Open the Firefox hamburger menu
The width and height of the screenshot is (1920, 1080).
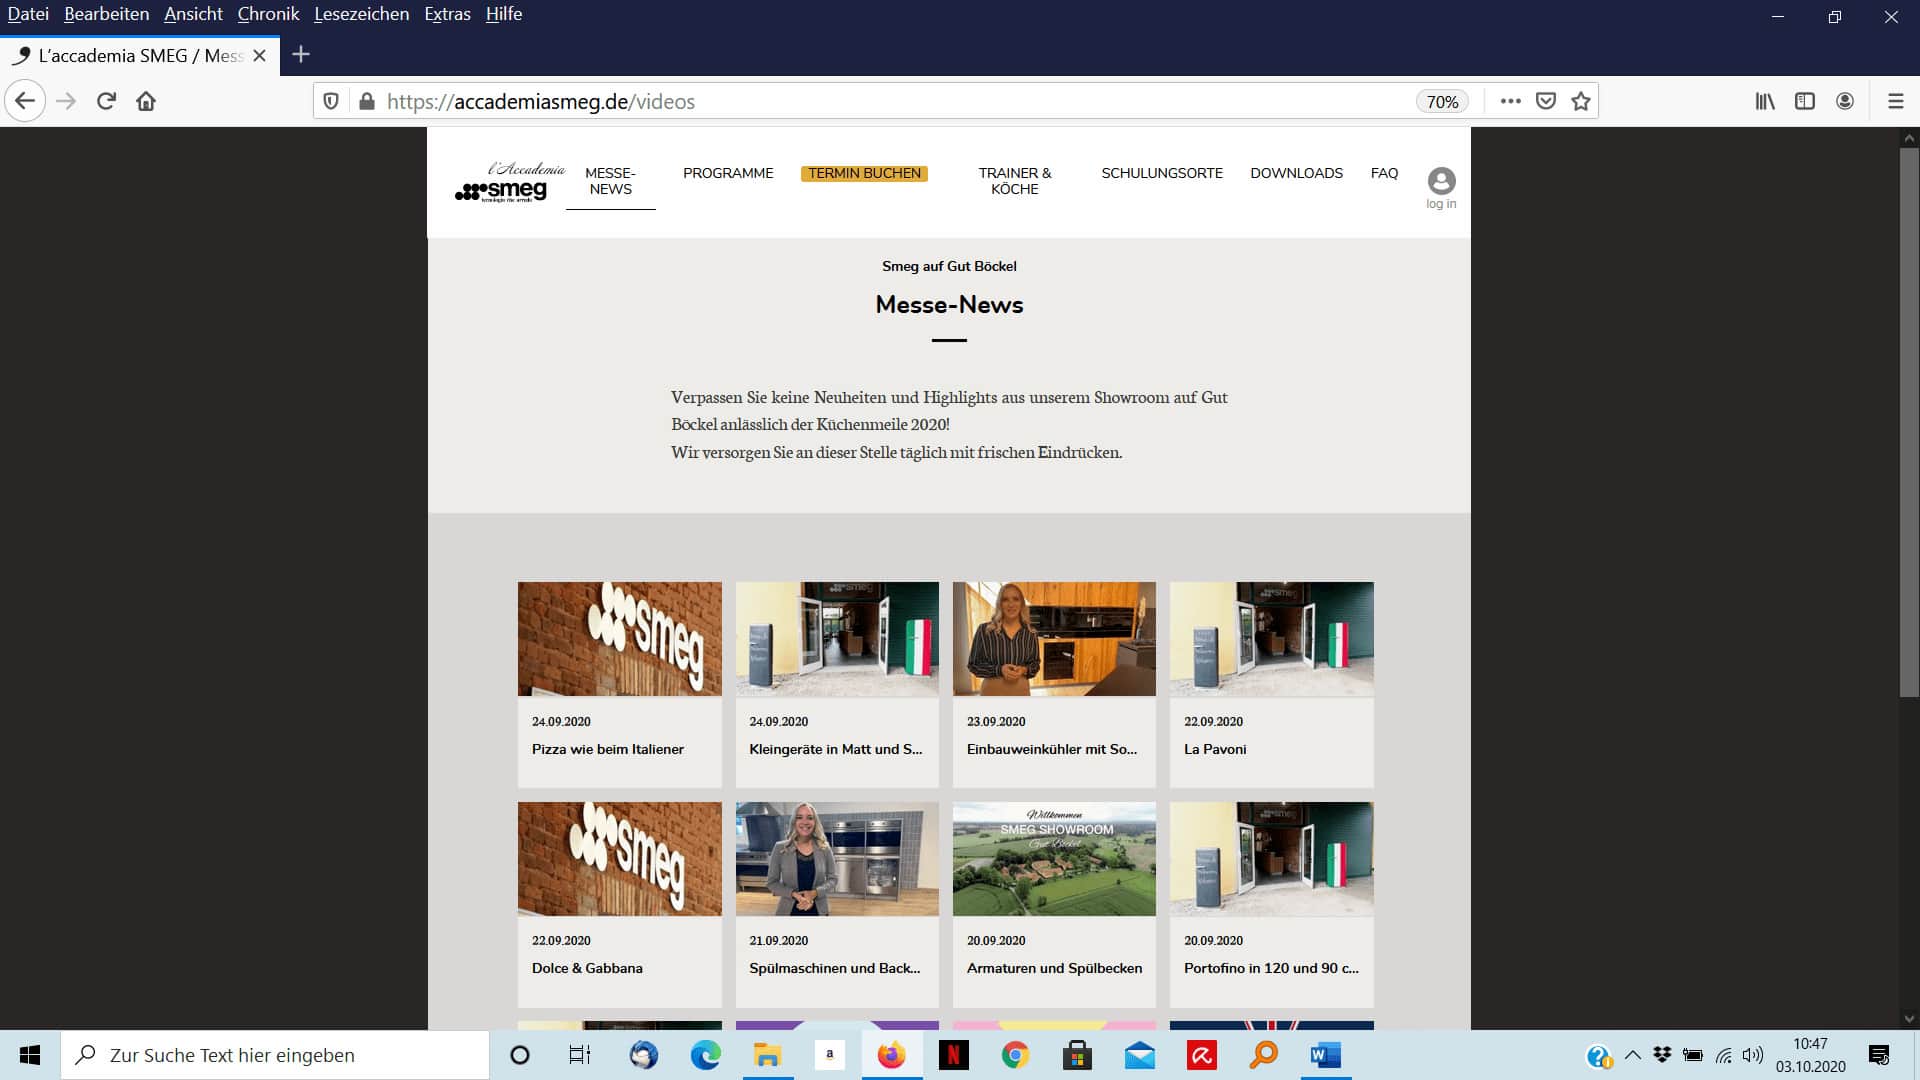[x=1895, y=101]
